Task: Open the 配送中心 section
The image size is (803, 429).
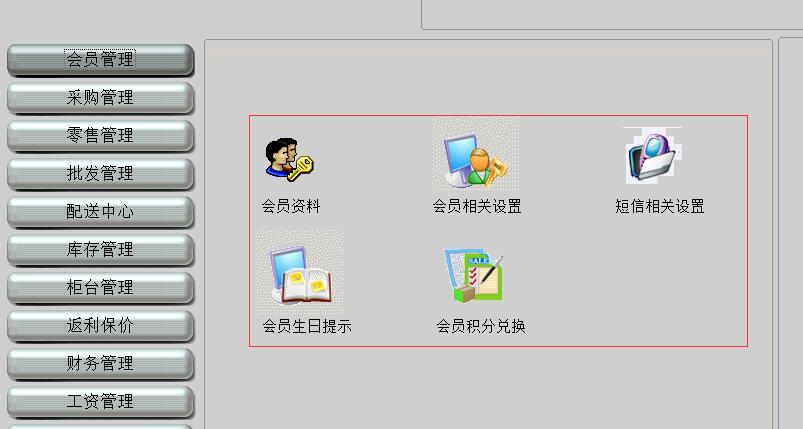Action: tap(100, 211)
